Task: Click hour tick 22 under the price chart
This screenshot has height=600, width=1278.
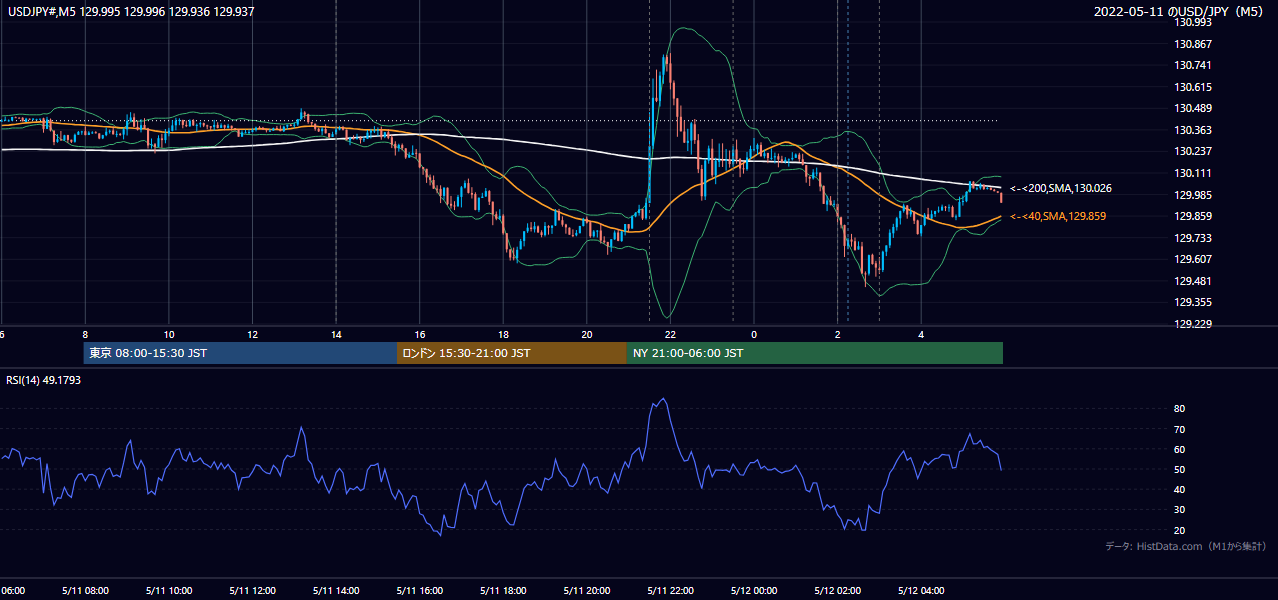Action: 671,334
